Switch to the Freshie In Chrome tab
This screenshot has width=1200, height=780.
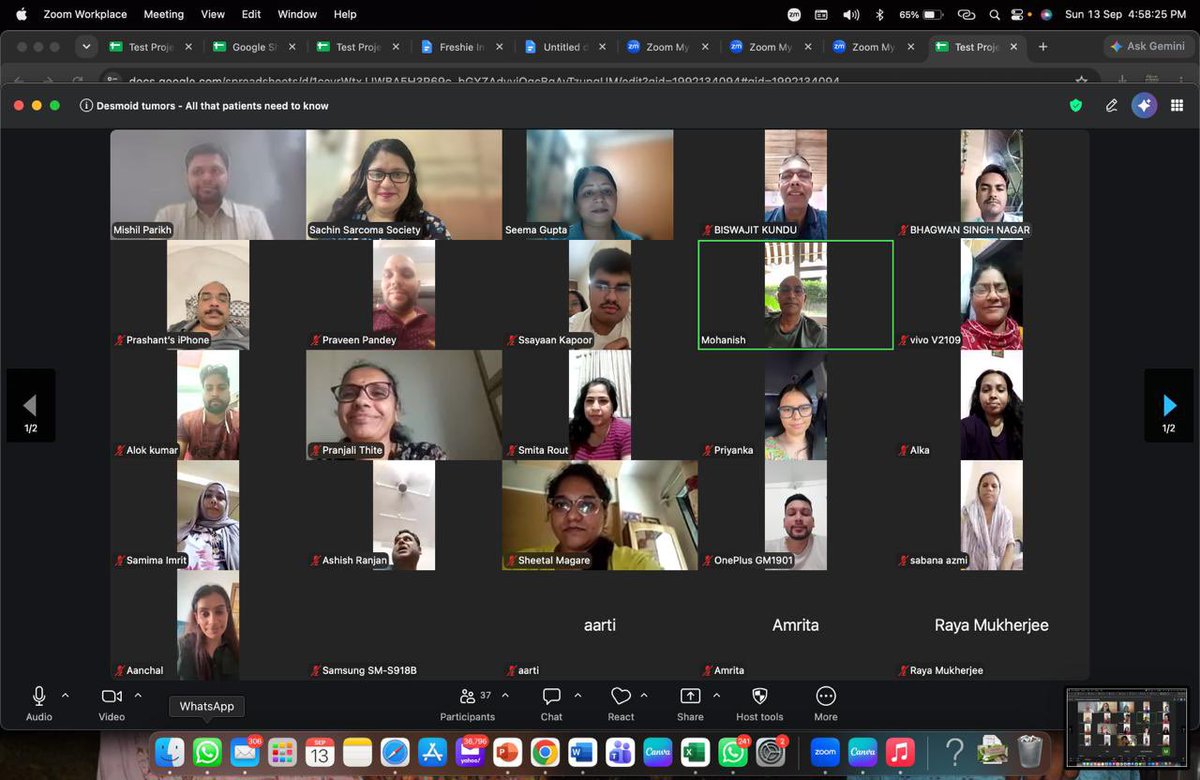click(x=462, y=47)
